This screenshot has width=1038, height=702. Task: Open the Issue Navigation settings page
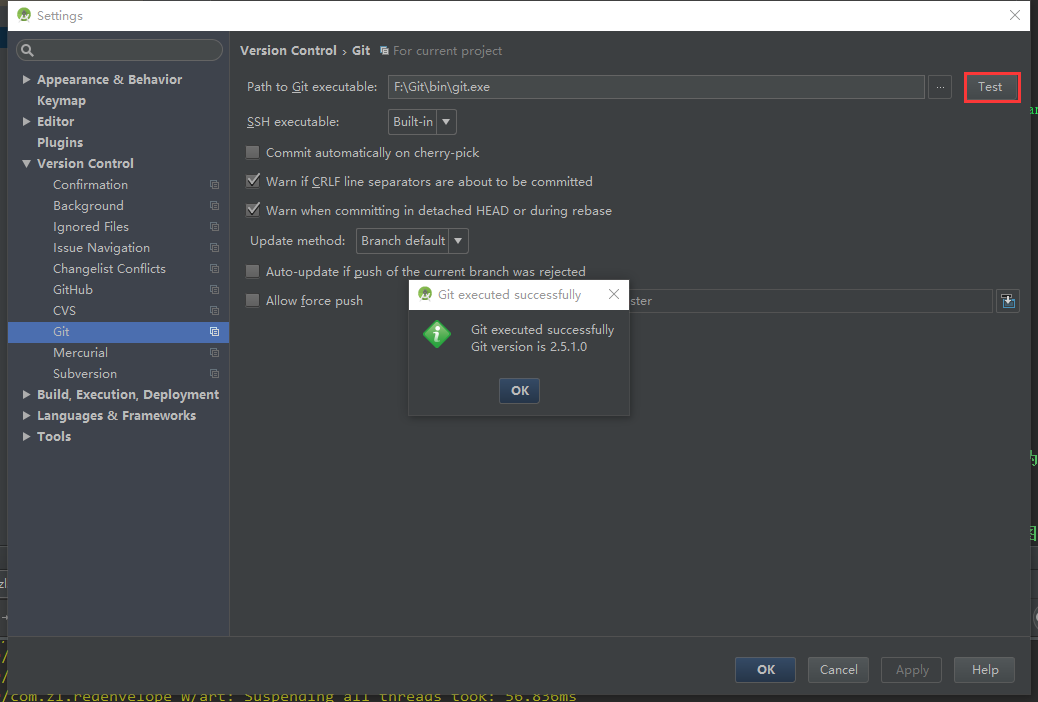coord(101,248)
